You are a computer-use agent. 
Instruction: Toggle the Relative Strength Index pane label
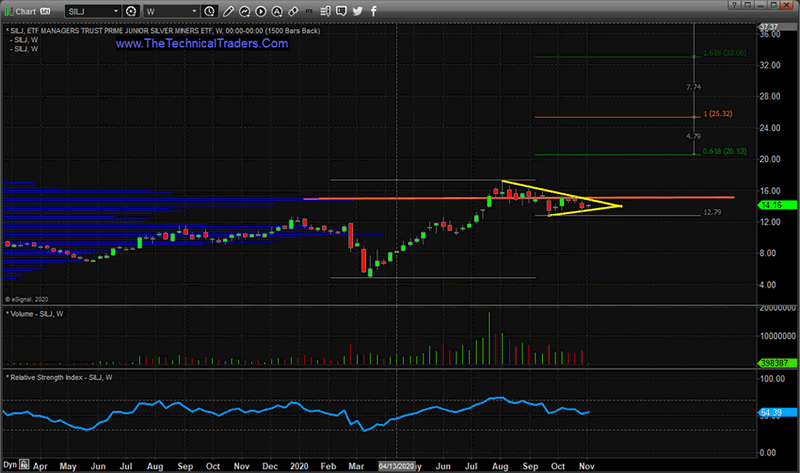click(60, 377)
